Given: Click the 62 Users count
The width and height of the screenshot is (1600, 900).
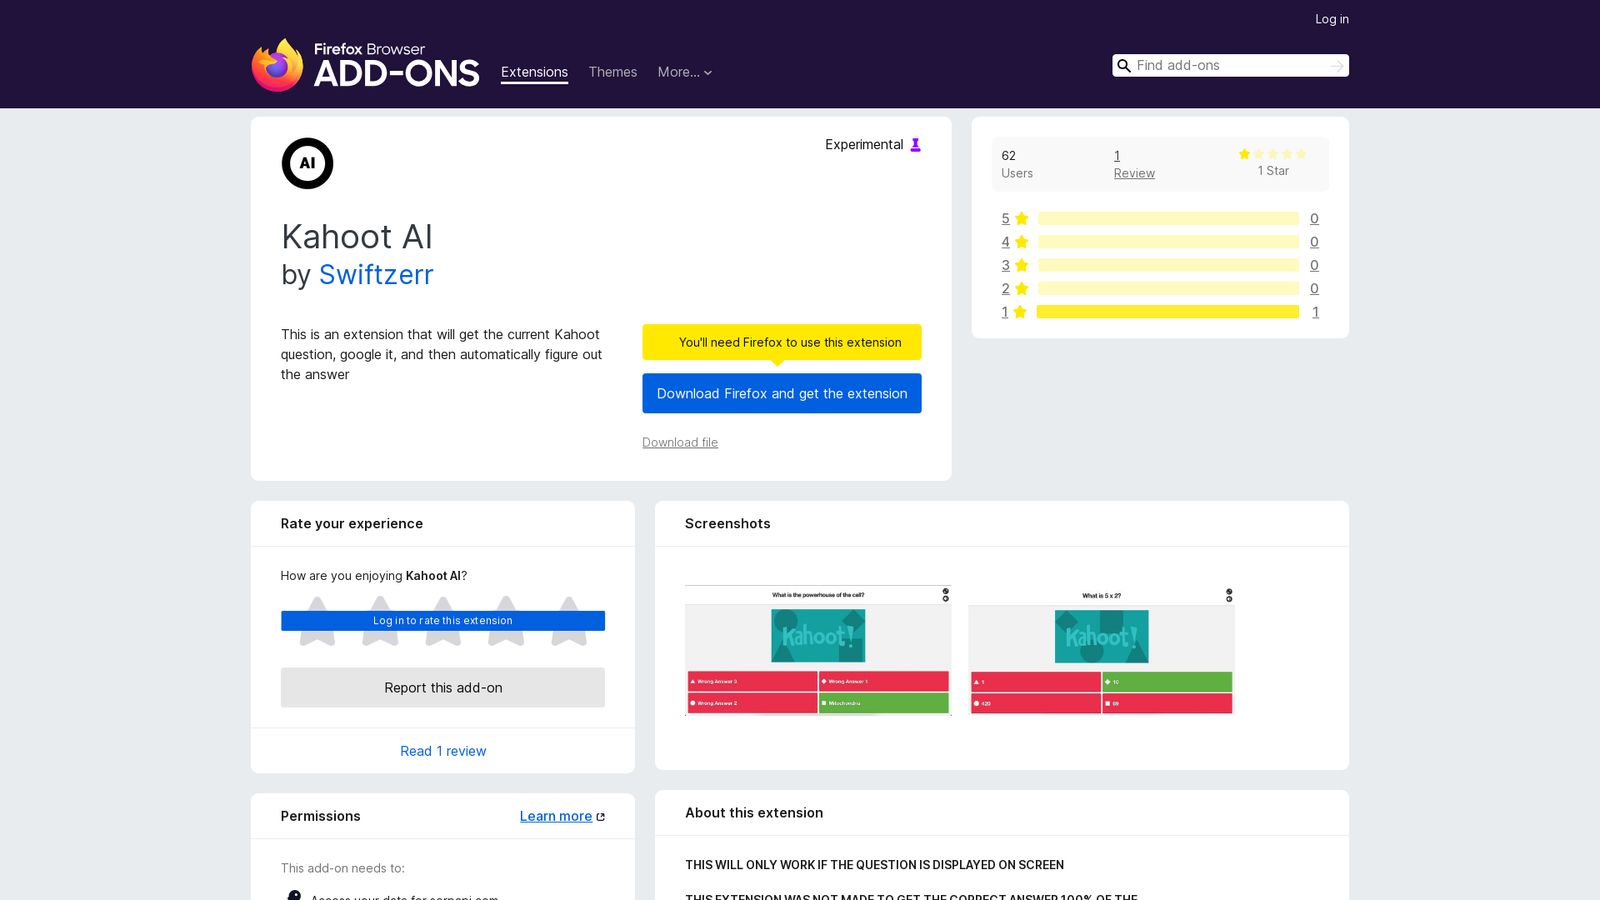Looking at the screenshot, I should (x=1017, y=164).
